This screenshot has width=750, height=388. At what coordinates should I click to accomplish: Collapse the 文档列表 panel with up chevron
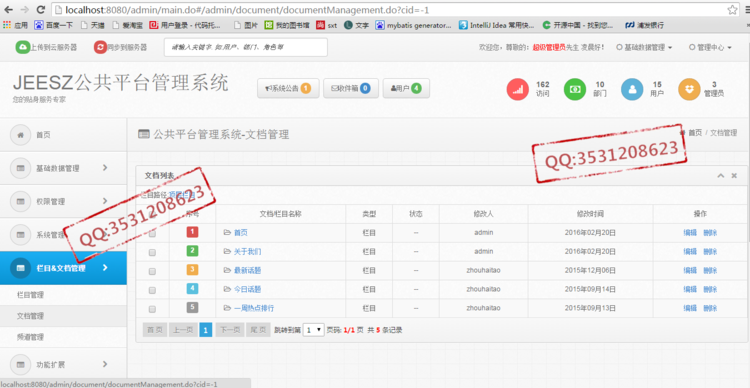(720, 176)
